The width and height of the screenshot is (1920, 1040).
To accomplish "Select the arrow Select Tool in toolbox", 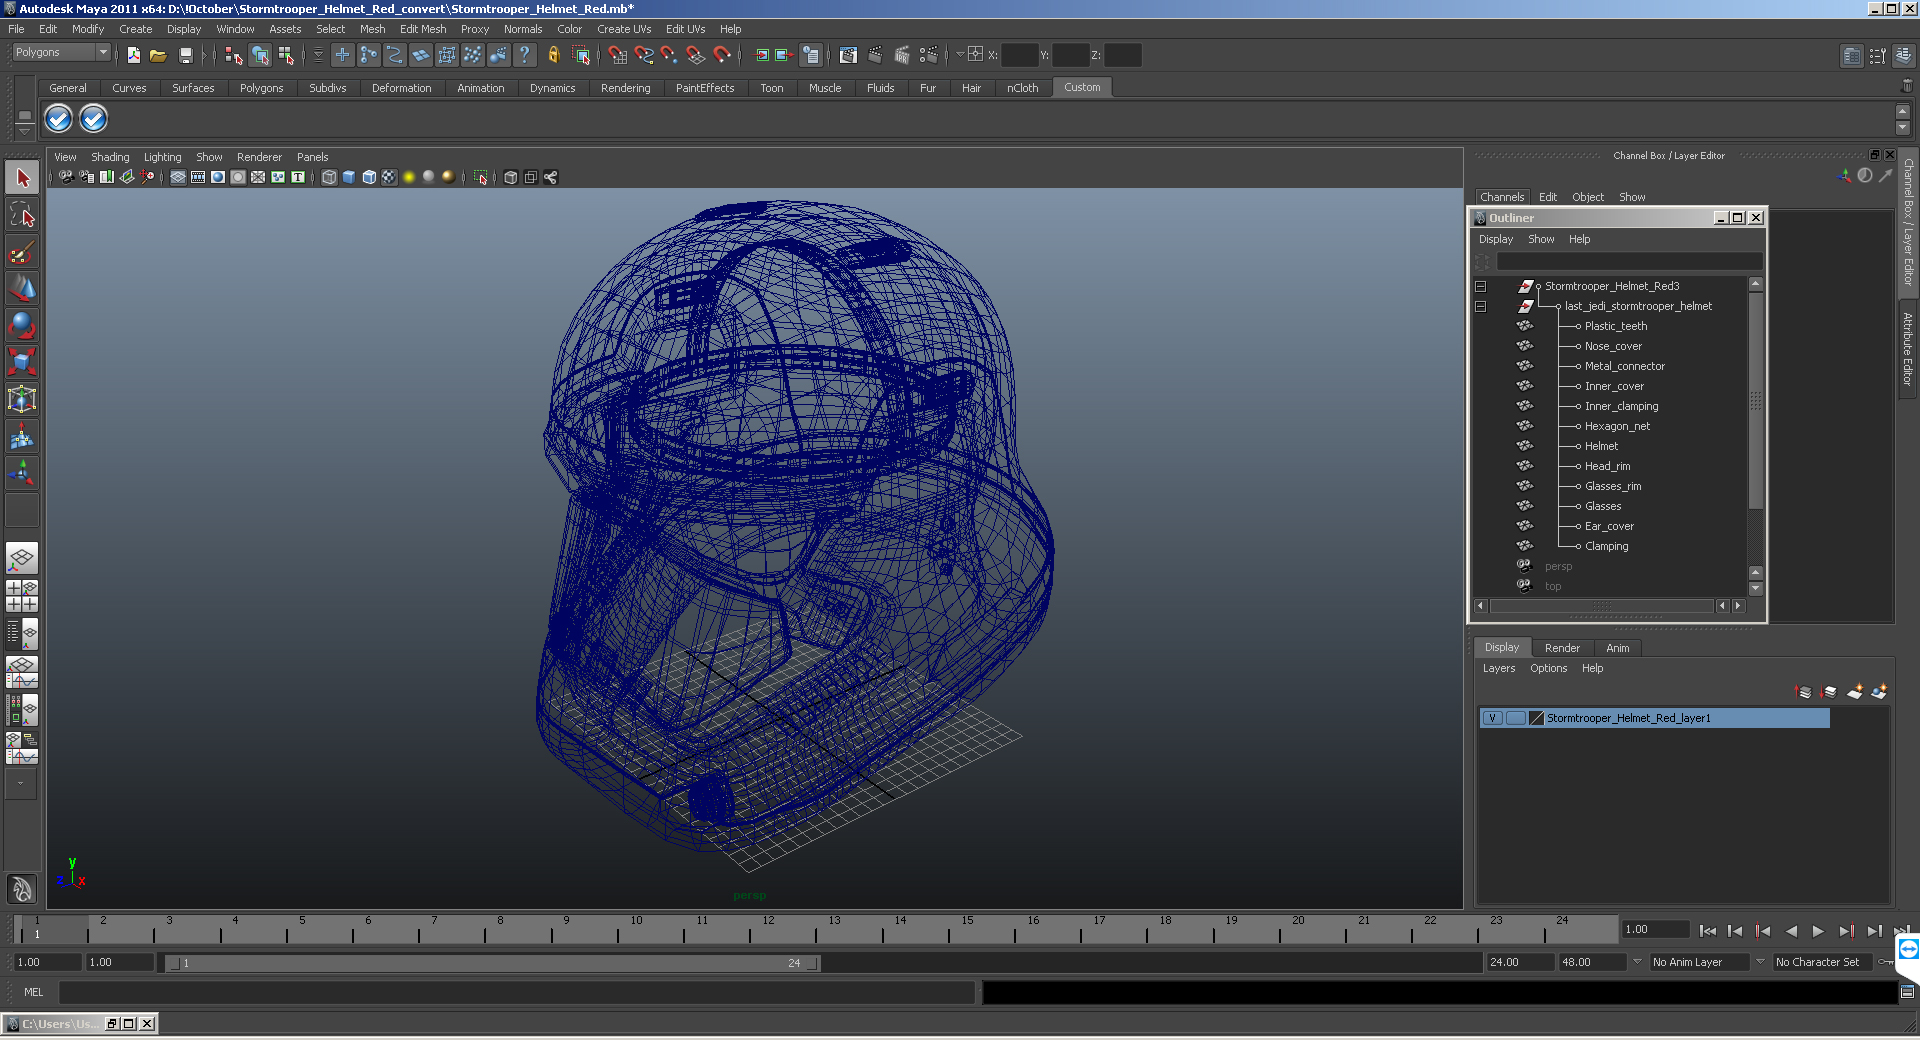I will [22, 178].
